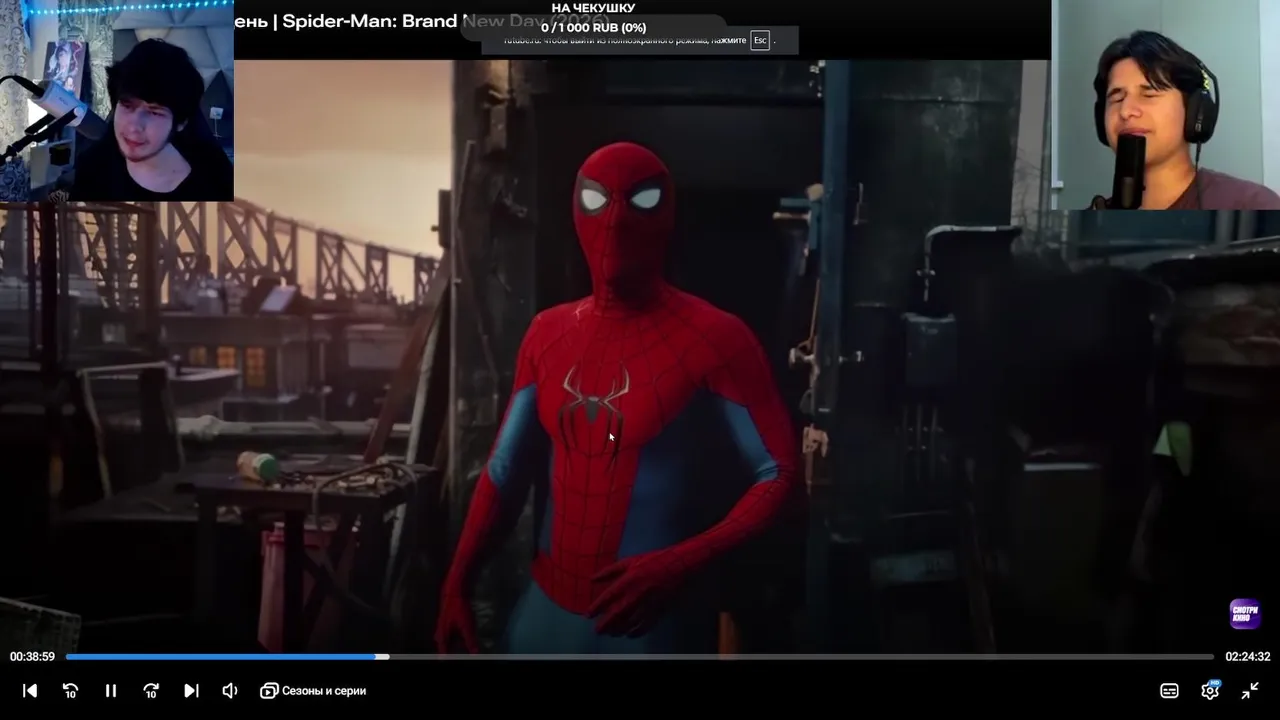Click the 0 / 1 000 RUB (0%) counter
Screen dimensions: 1280x720
(593, 28)
